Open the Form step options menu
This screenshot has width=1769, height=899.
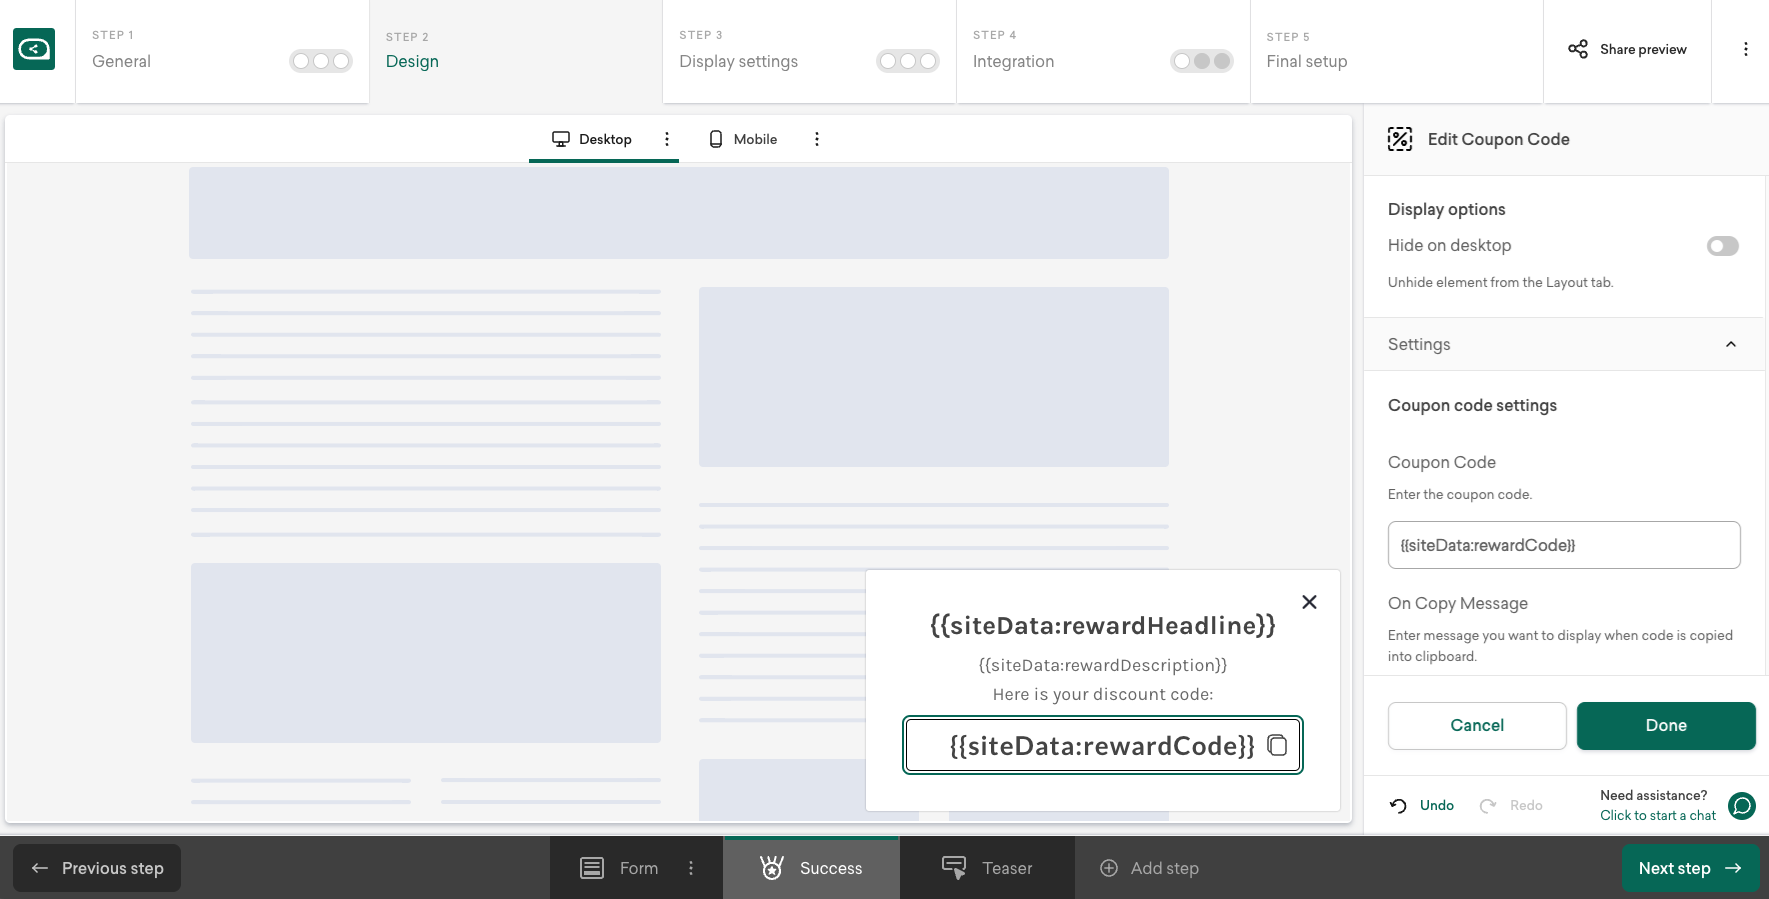(691, 868)
